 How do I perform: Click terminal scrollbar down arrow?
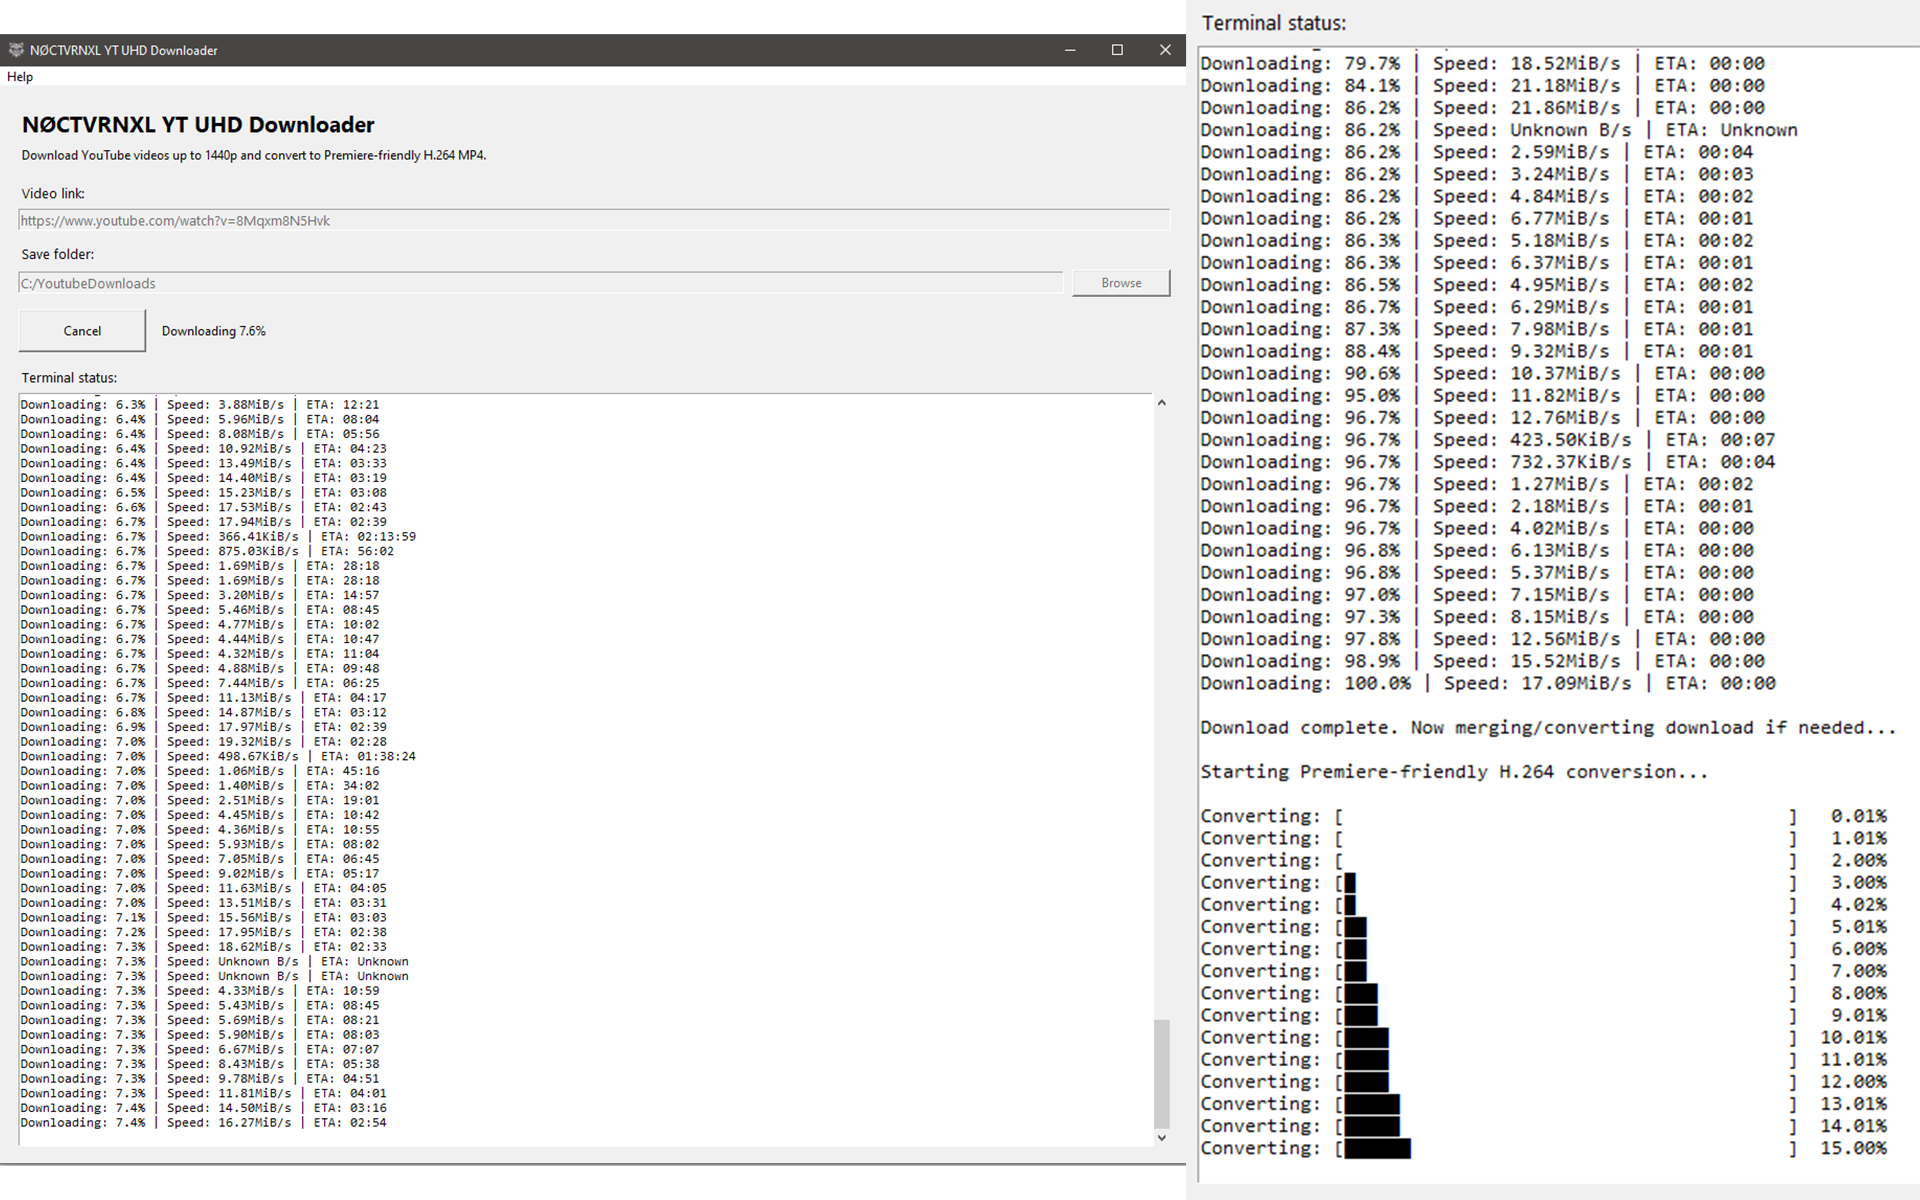coord(1161,1137)
